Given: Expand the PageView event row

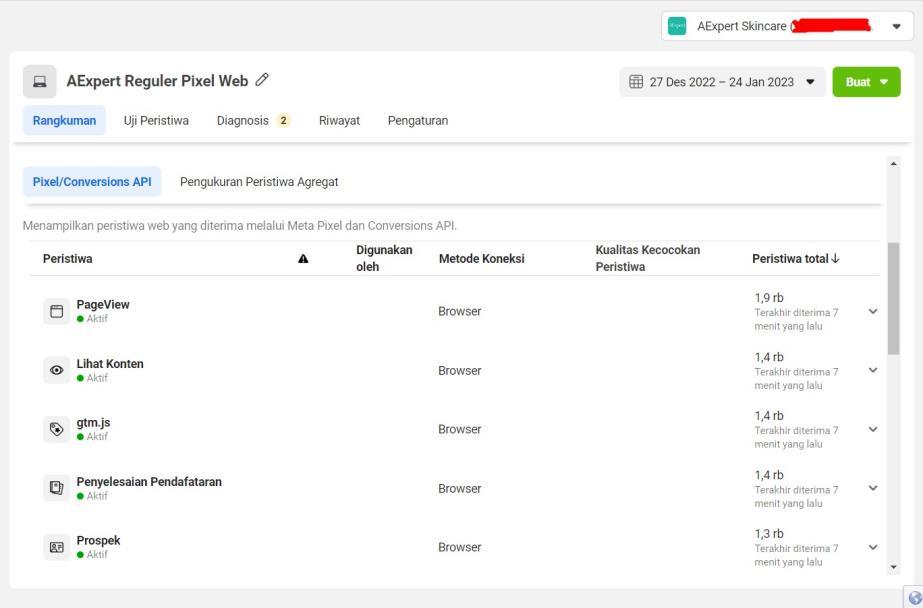Looking at the screenshot, I should pos(873,311).
